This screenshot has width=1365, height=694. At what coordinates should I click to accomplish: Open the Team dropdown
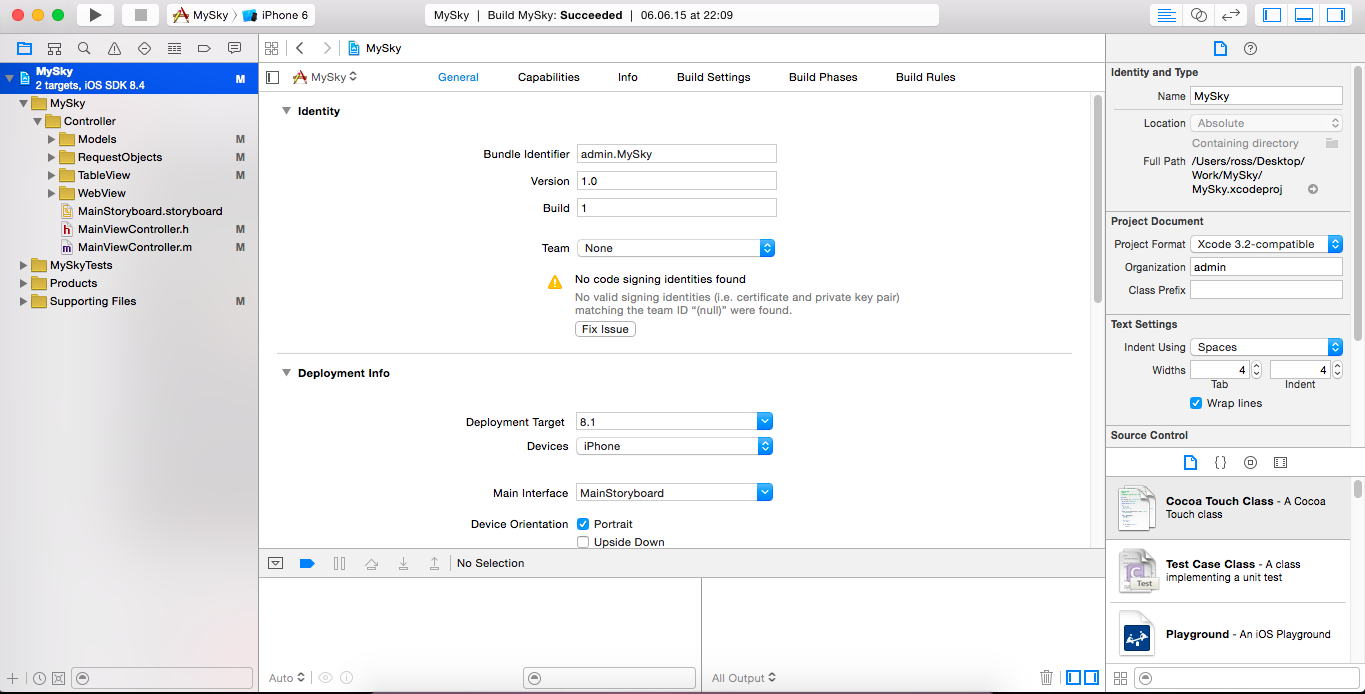click(676, 248)
